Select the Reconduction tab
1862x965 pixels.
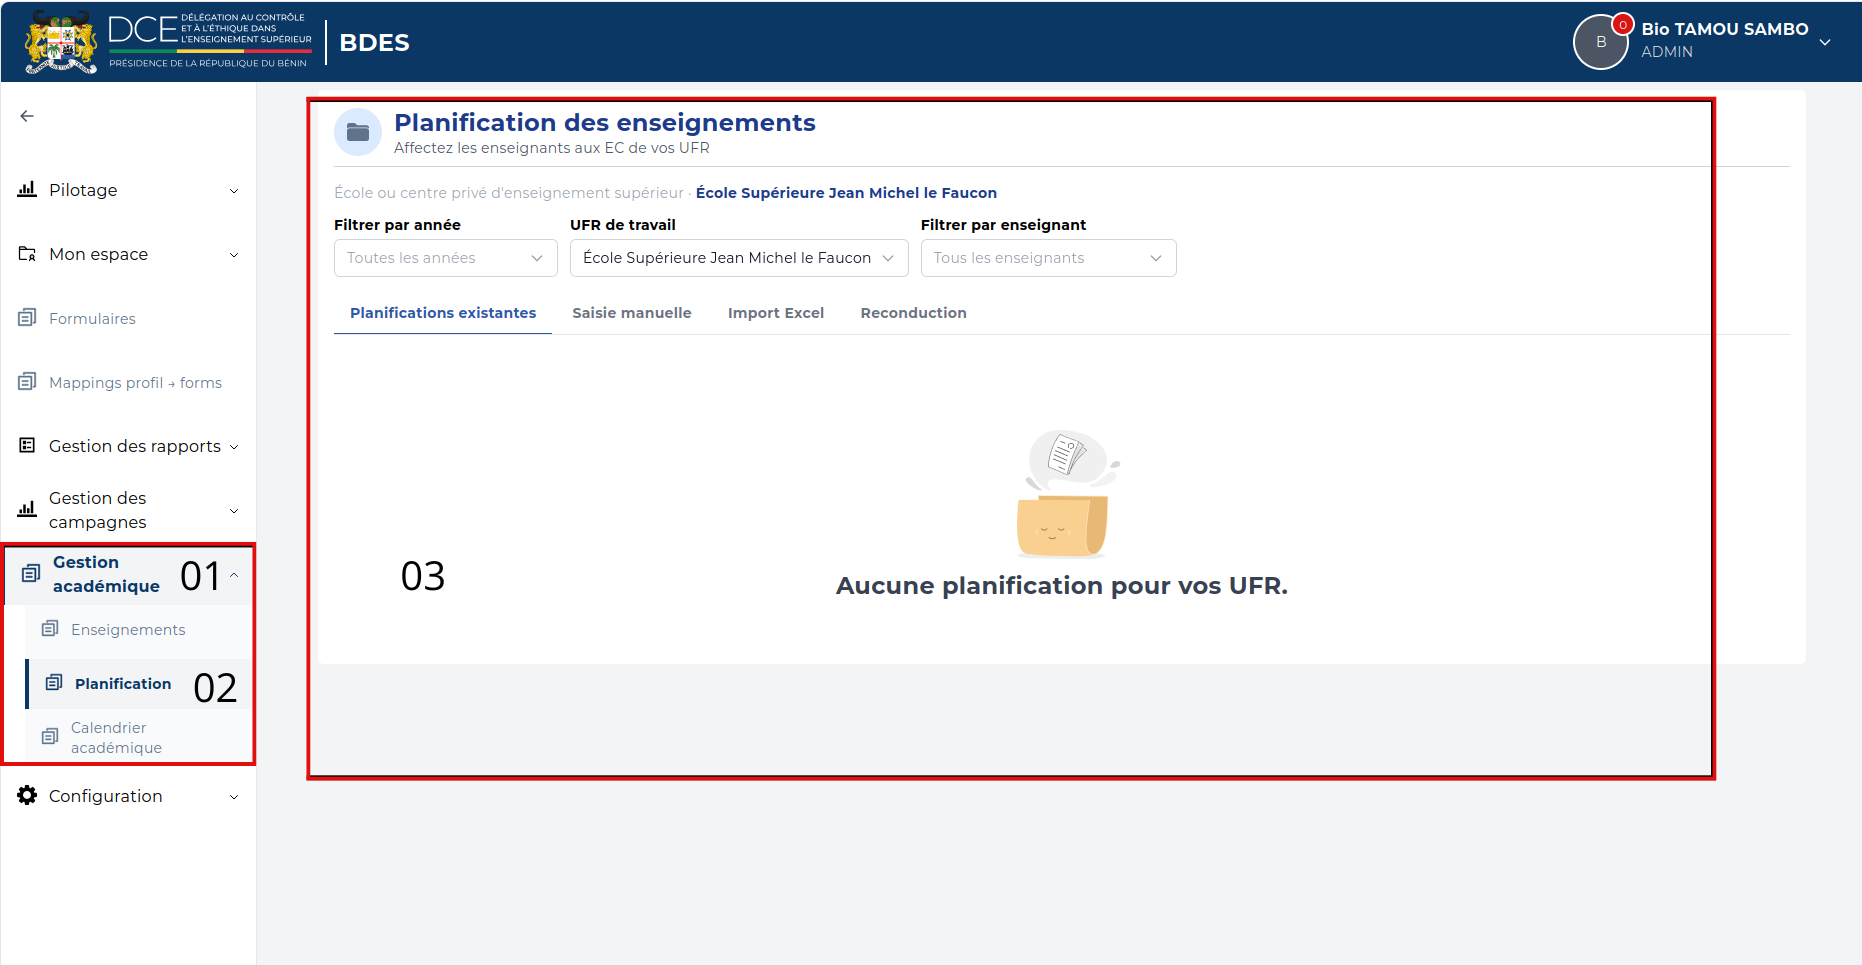(x=914, y=313)
